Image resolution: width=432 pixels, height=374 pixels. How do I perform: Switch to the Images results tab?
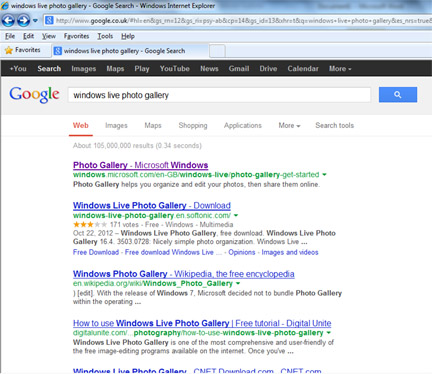116,126
